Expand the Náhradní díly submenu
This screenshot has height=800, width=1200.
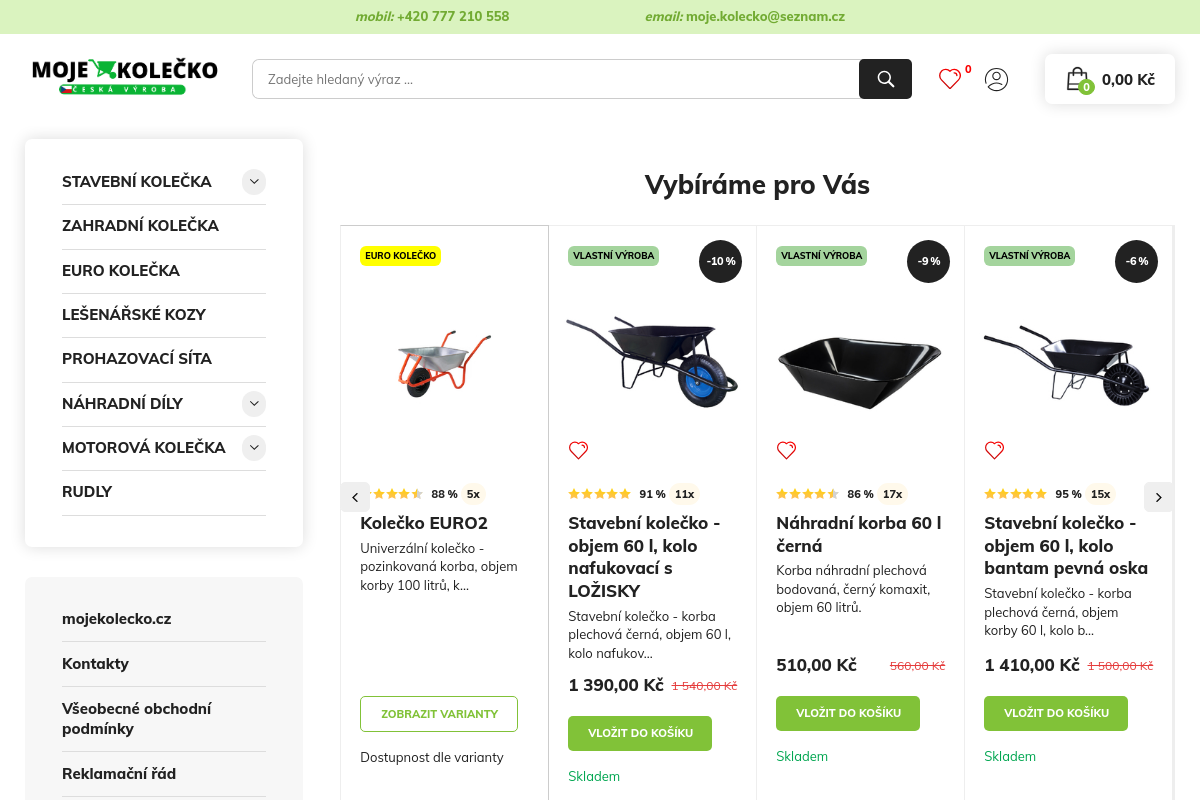click(x=254, y=404)
